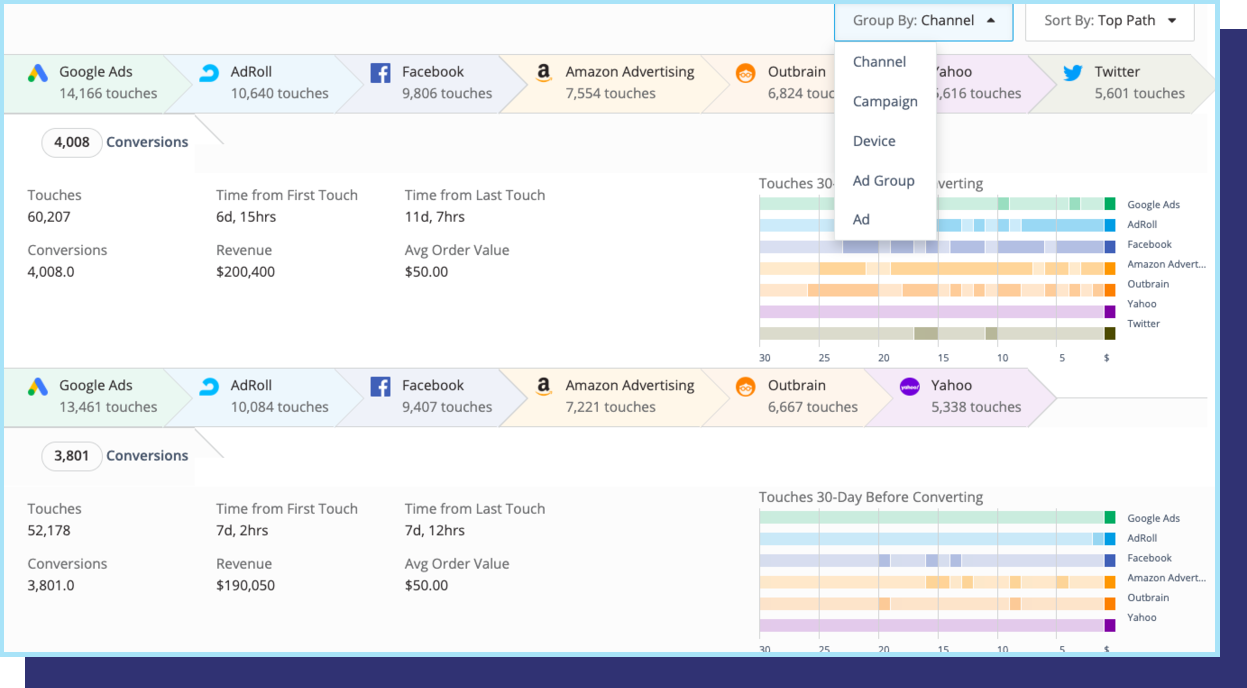Click the Amazon icon beside 7,221 touches
1247x688 pixels.
[543, 387]
